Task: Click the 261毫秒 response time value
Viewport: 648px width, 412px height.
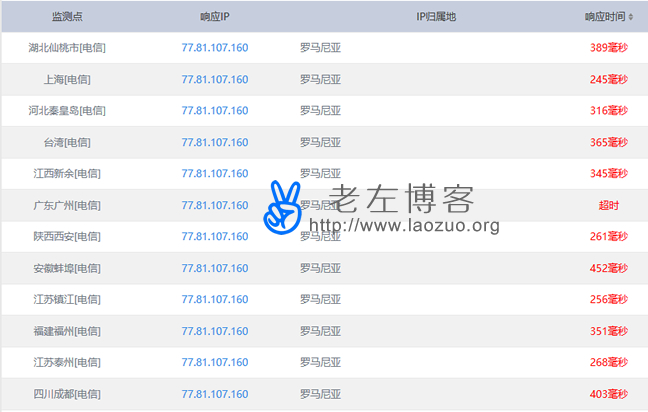Action: pyautogui.click(x=609, y=236)
